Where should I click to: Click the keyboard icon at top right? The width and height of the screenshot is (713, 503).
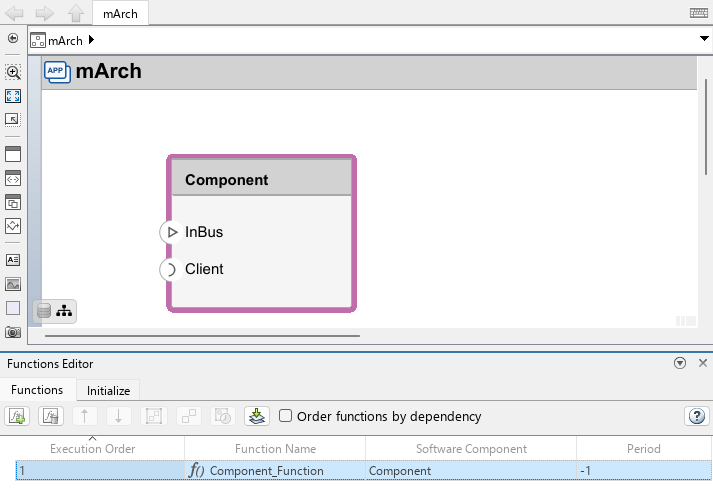coord(698,13)
